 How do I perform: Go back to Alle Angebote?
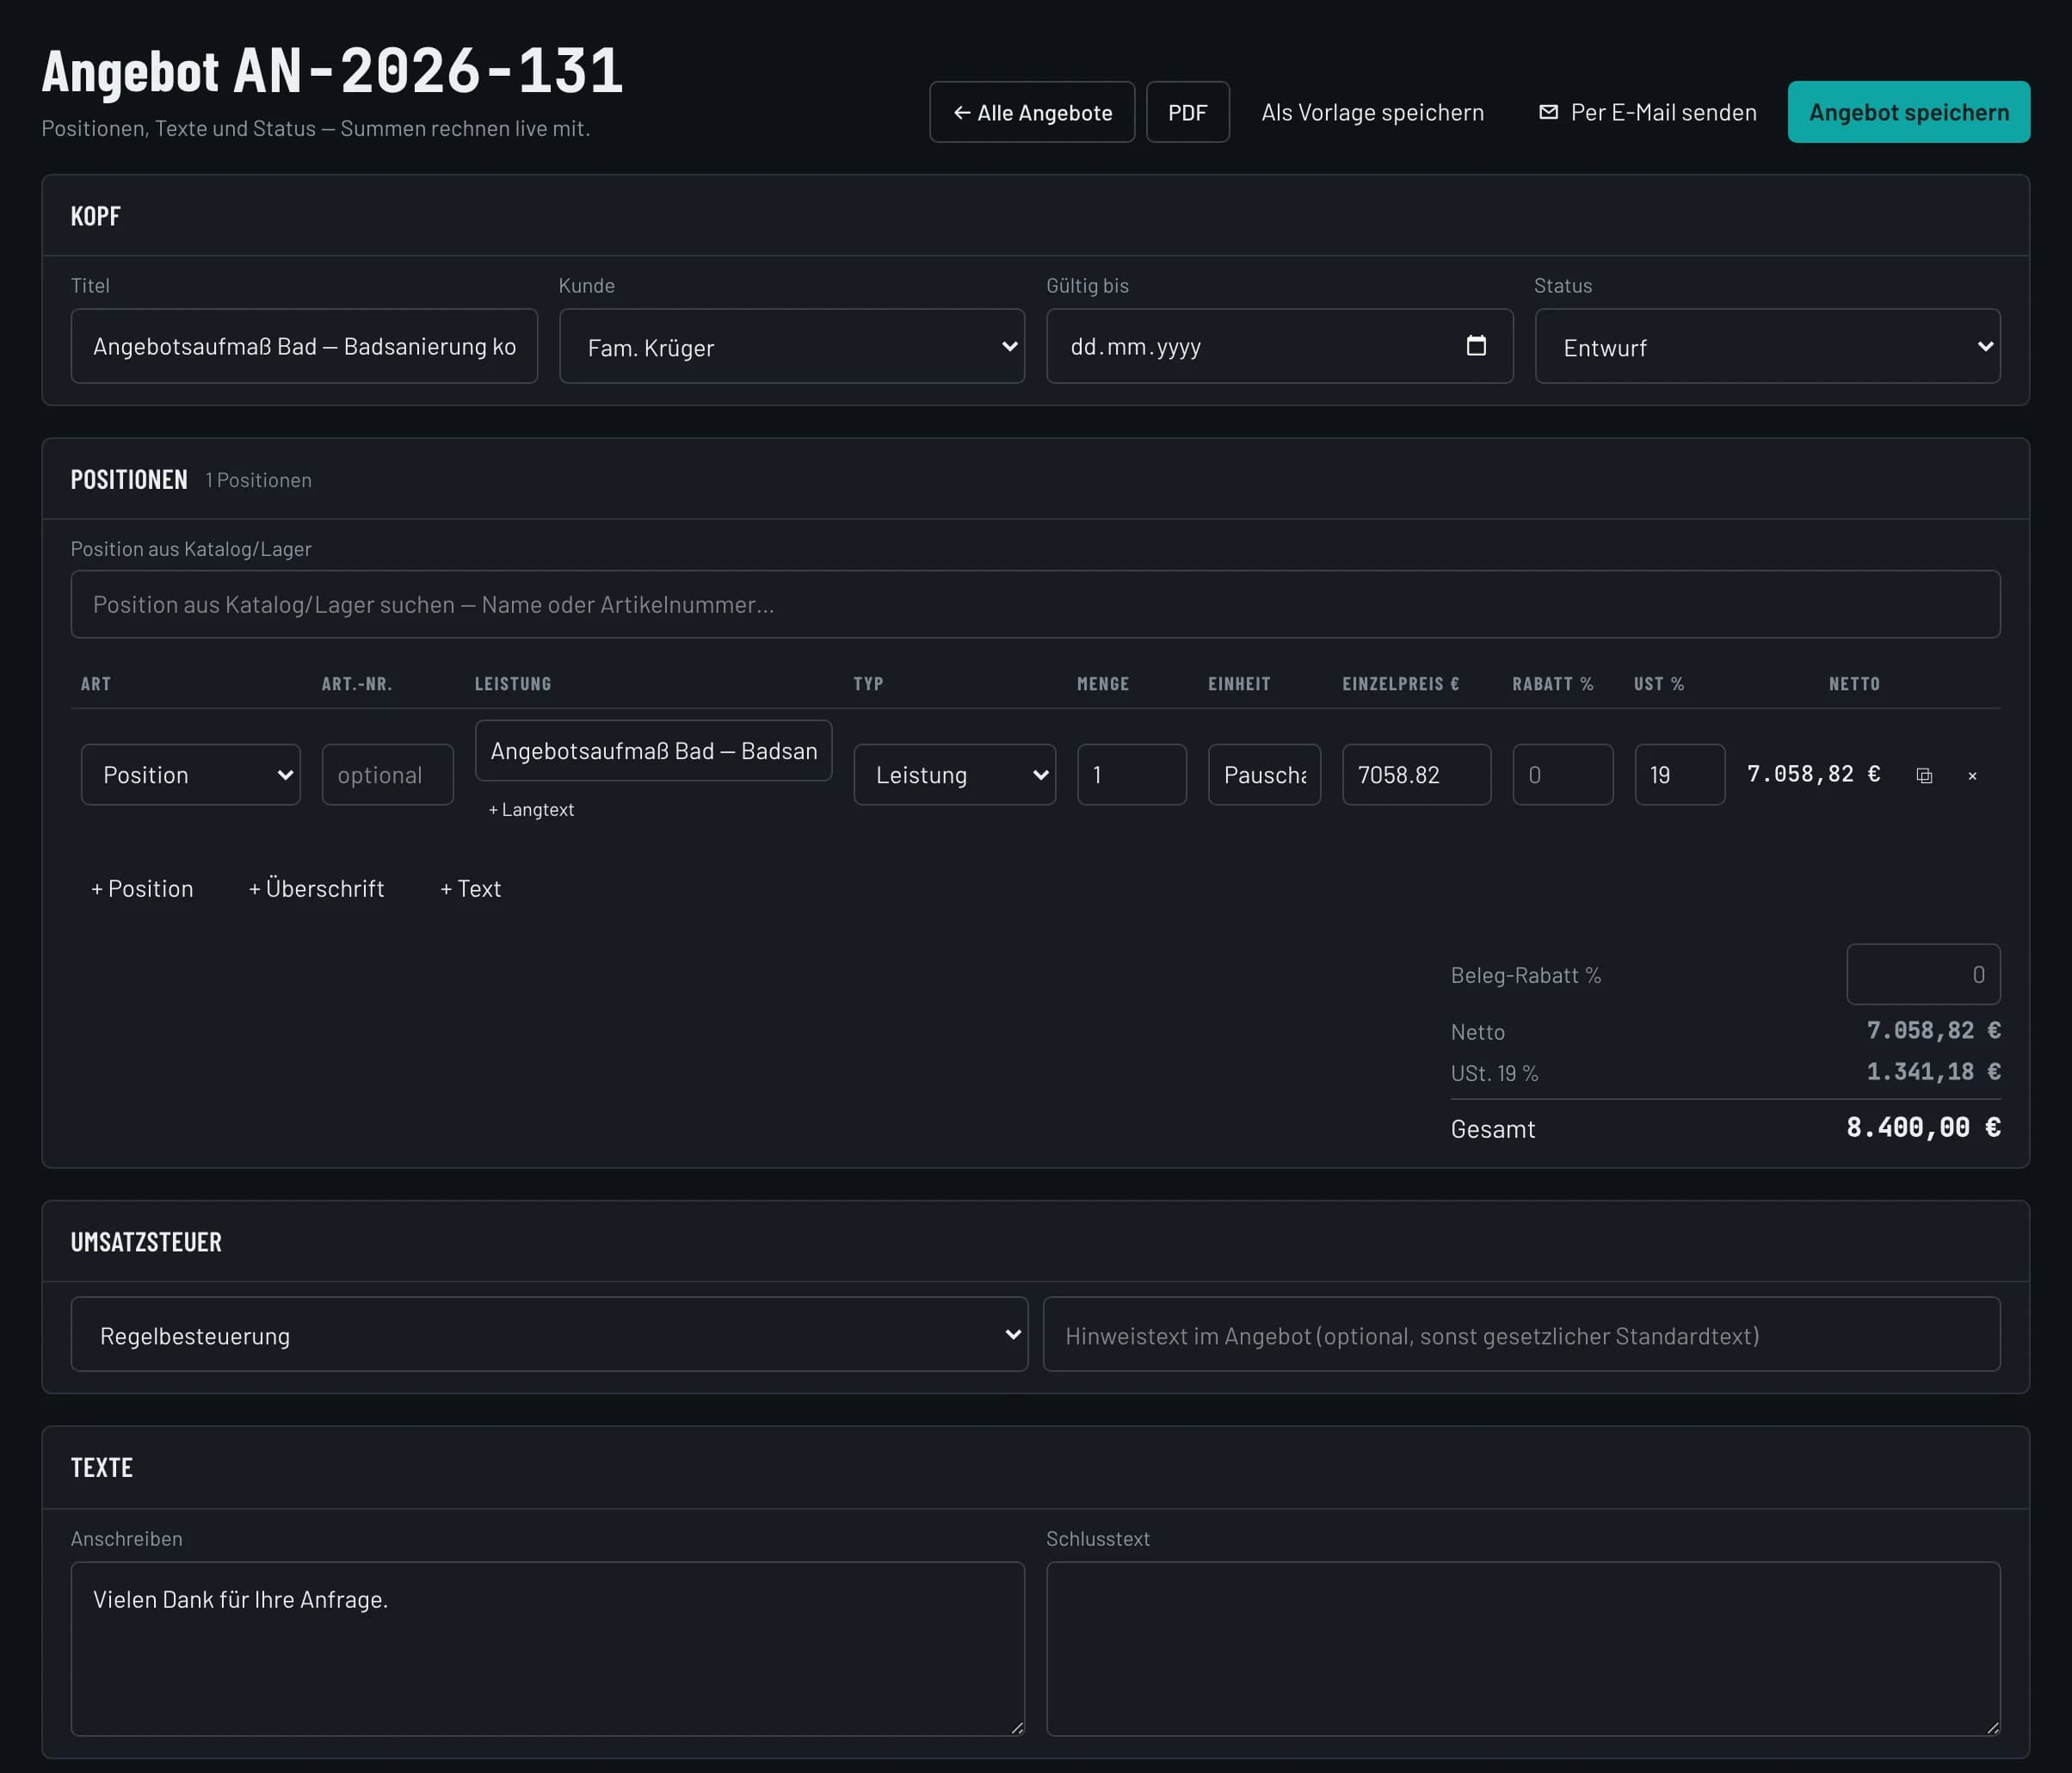(1032, 112)
